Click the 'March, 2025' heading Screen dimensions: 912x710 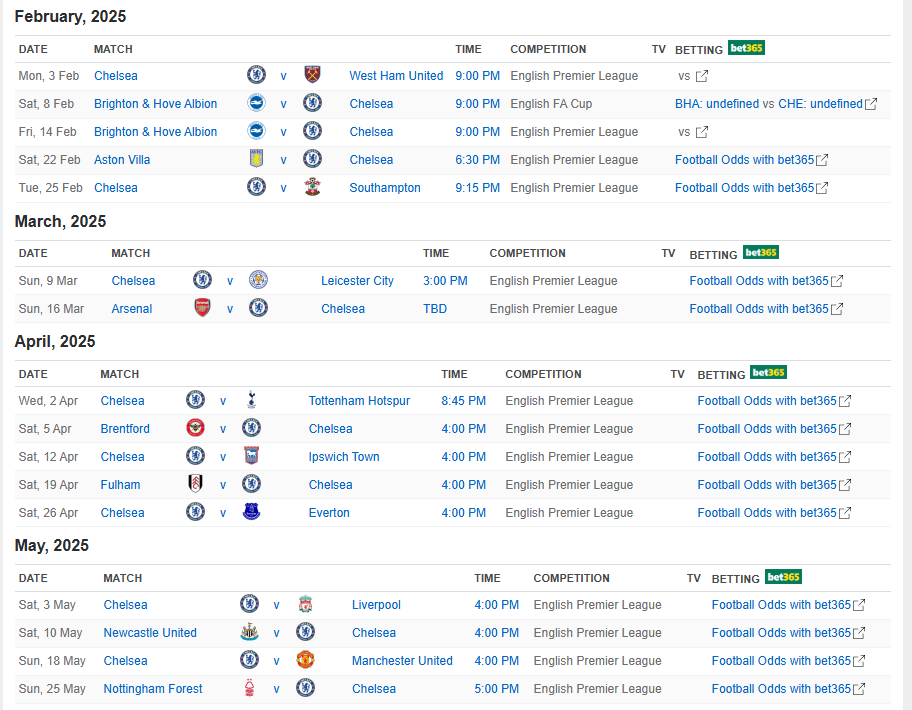coord(60,221)
